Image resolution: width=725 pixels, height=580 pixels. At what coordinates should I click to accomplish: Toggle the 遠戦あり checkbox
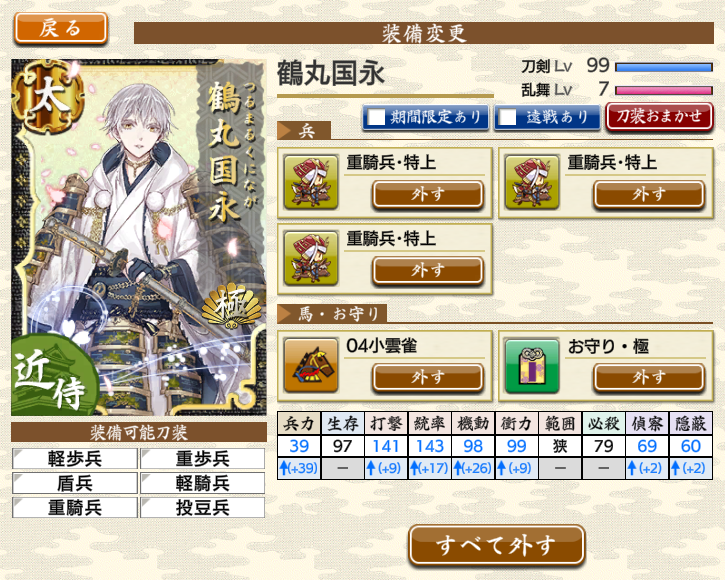[508, 117]
